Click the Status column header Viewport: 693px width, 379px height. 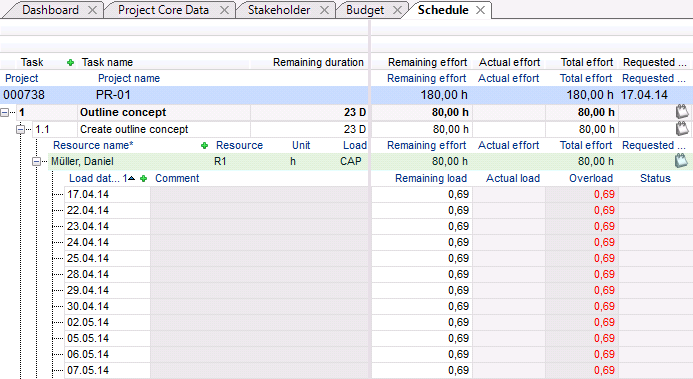(x=655, y=178)
